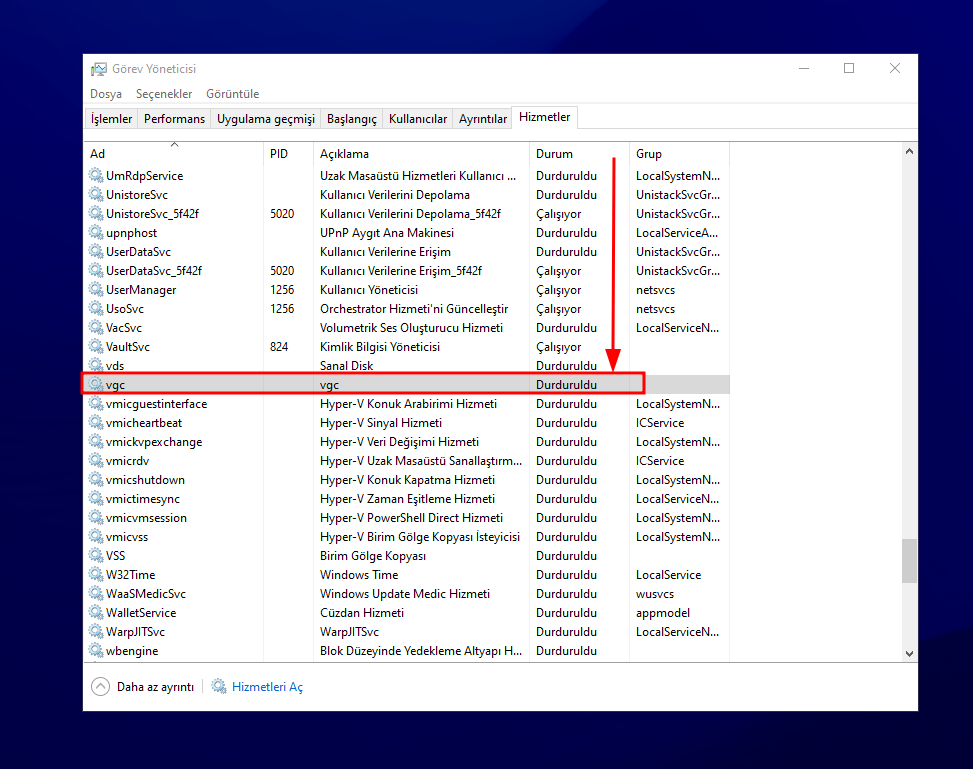The height and width of the screenshot is (769, 973).
Task: Click 'Cüzdan Hizmeti' description text
Action: click(x=362, y=613)
